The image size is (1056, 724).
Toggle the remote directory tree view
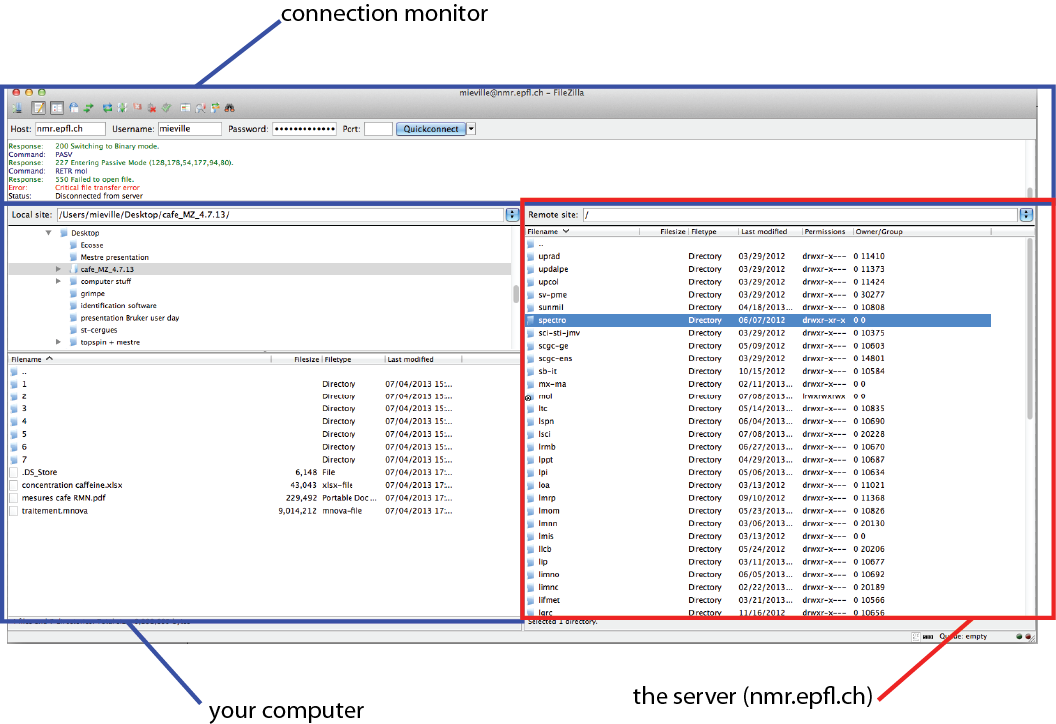point(73,108)
